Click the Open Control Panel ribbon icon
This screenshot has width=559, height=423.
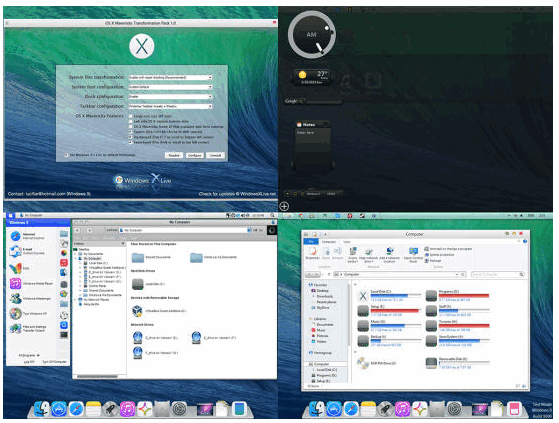(x=413, y=255)
